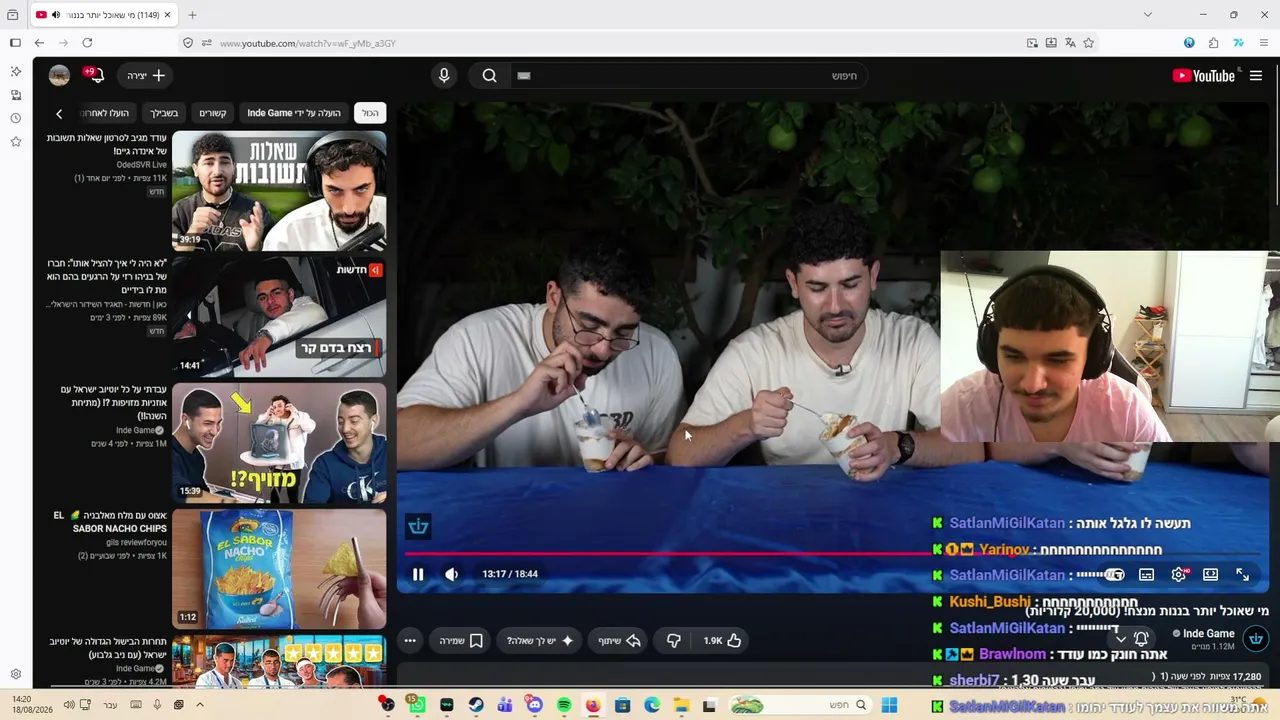Open the 'מזויף?!' video thumbnail
The image size is (1280, 720).
(279, 443)
